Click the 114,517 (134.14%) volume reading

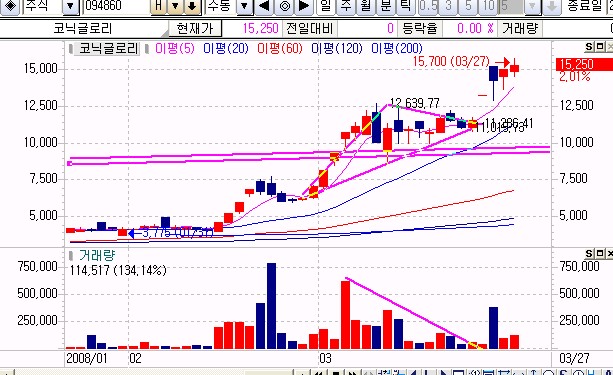click(118, 270)
